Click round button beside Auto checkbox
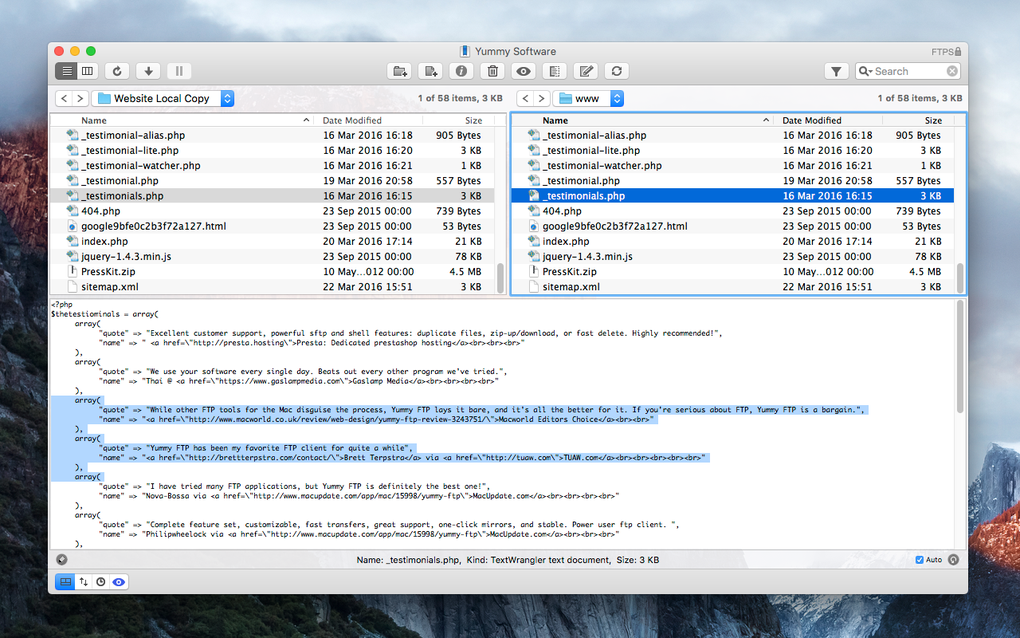Viewport: 1020px width, 638px height. point(953,559)
